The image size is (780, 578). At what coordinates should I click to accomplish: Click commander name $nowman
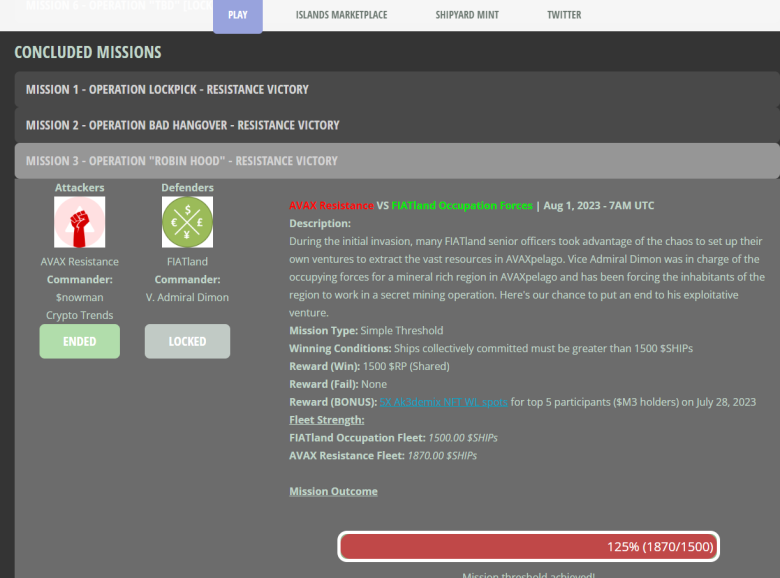pos(80,297)
